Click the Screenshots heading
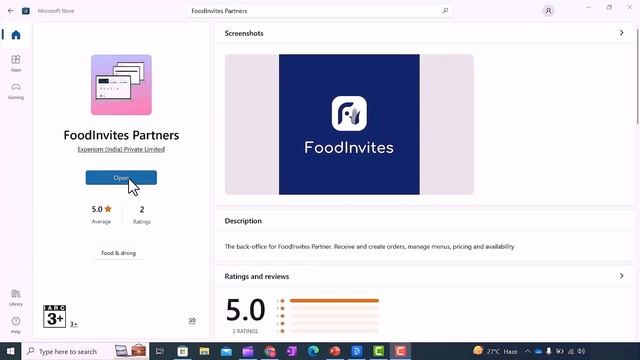The height and width of the screenshot is (360, 640). (244, 33)
